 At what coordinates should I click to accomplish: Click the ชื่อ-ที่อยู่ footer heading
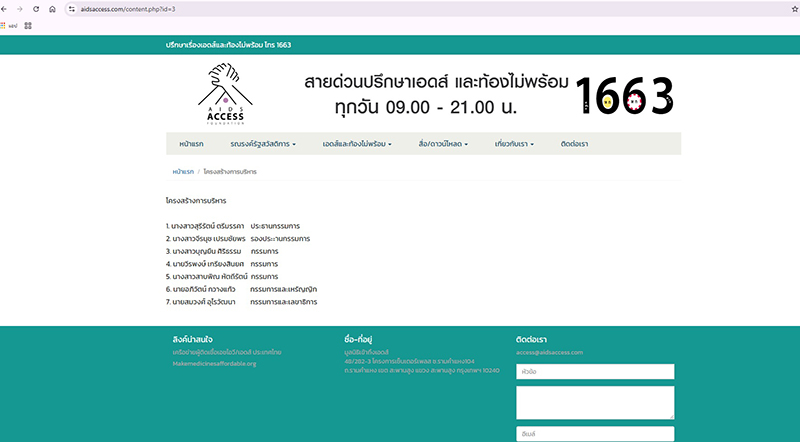[x=358, y=339]
